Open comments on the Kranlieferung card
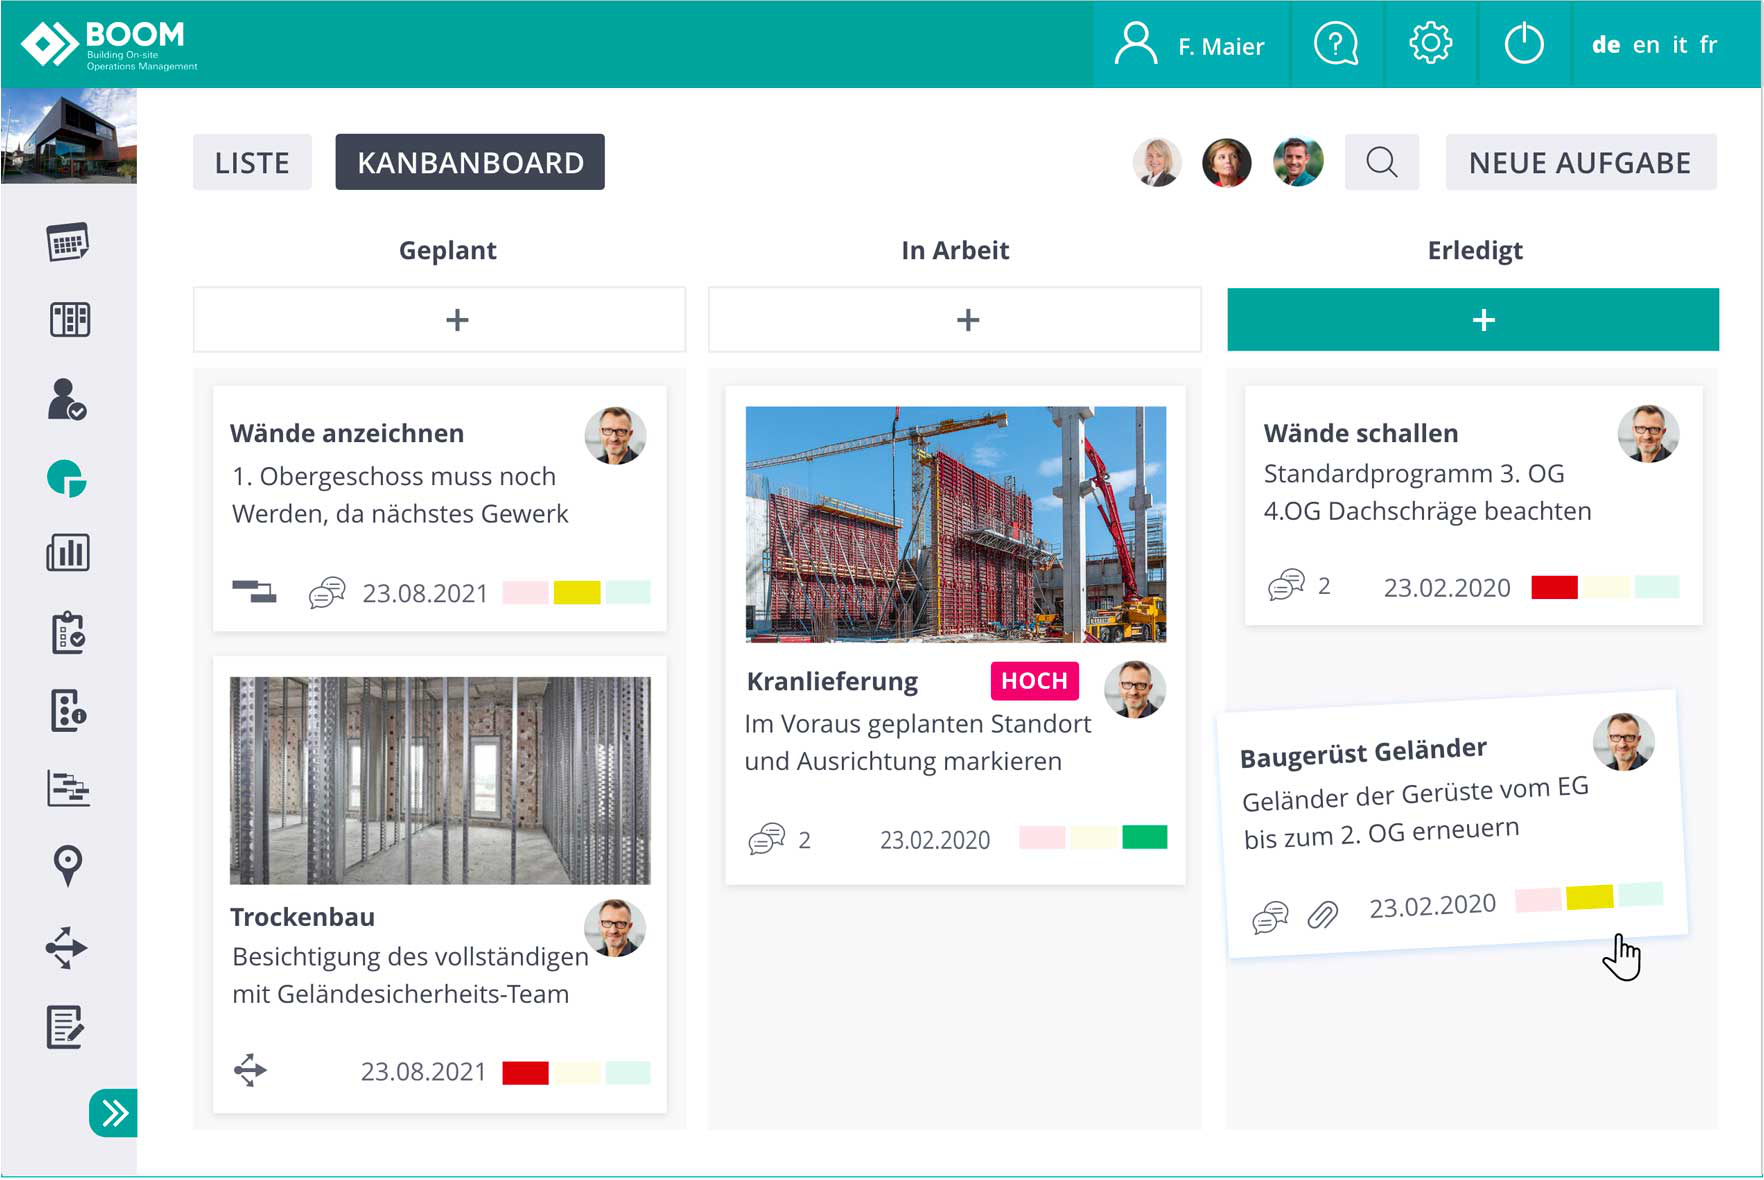This screenshot has width=1764, height=1180. pos(767,839)
